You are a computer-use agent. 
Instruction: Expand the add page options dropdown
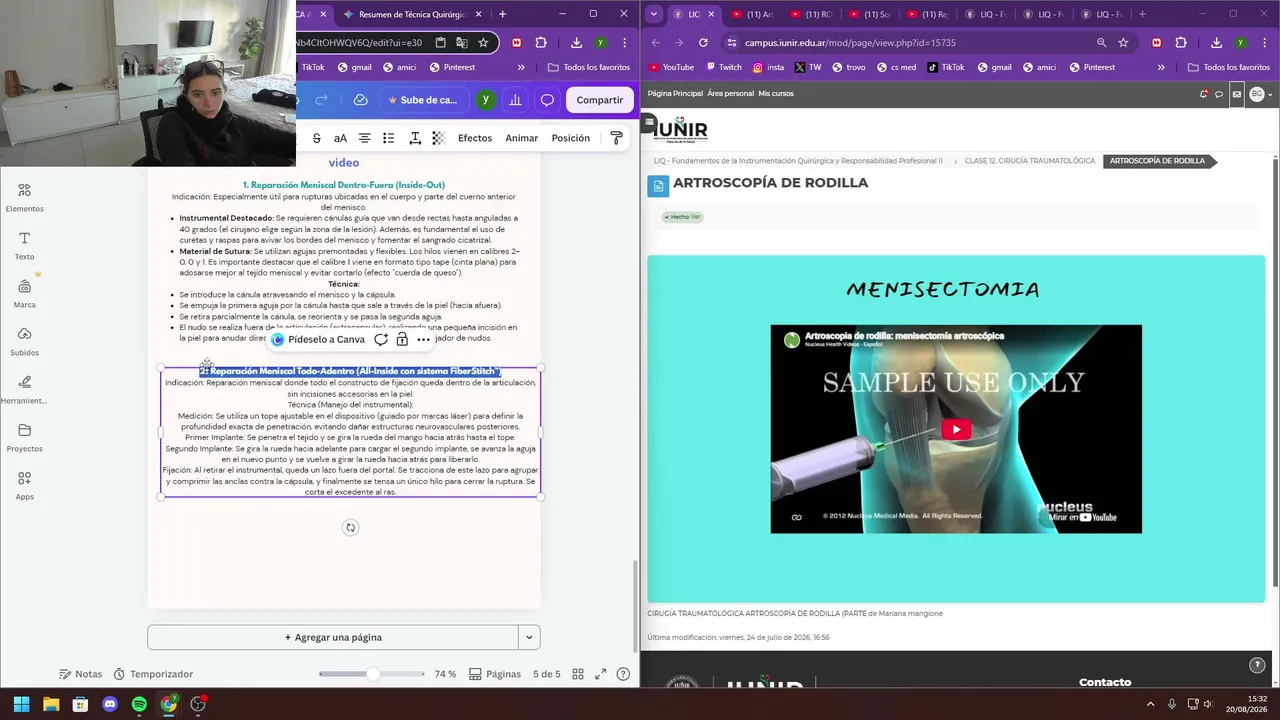pyautogui.click(x=529, y=637)
